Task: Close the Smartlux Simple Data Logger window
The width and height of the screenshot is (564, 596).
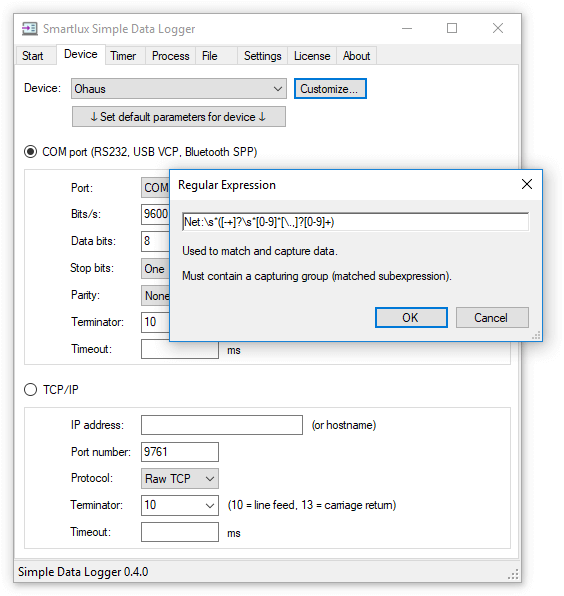Action: click(497, 28)
